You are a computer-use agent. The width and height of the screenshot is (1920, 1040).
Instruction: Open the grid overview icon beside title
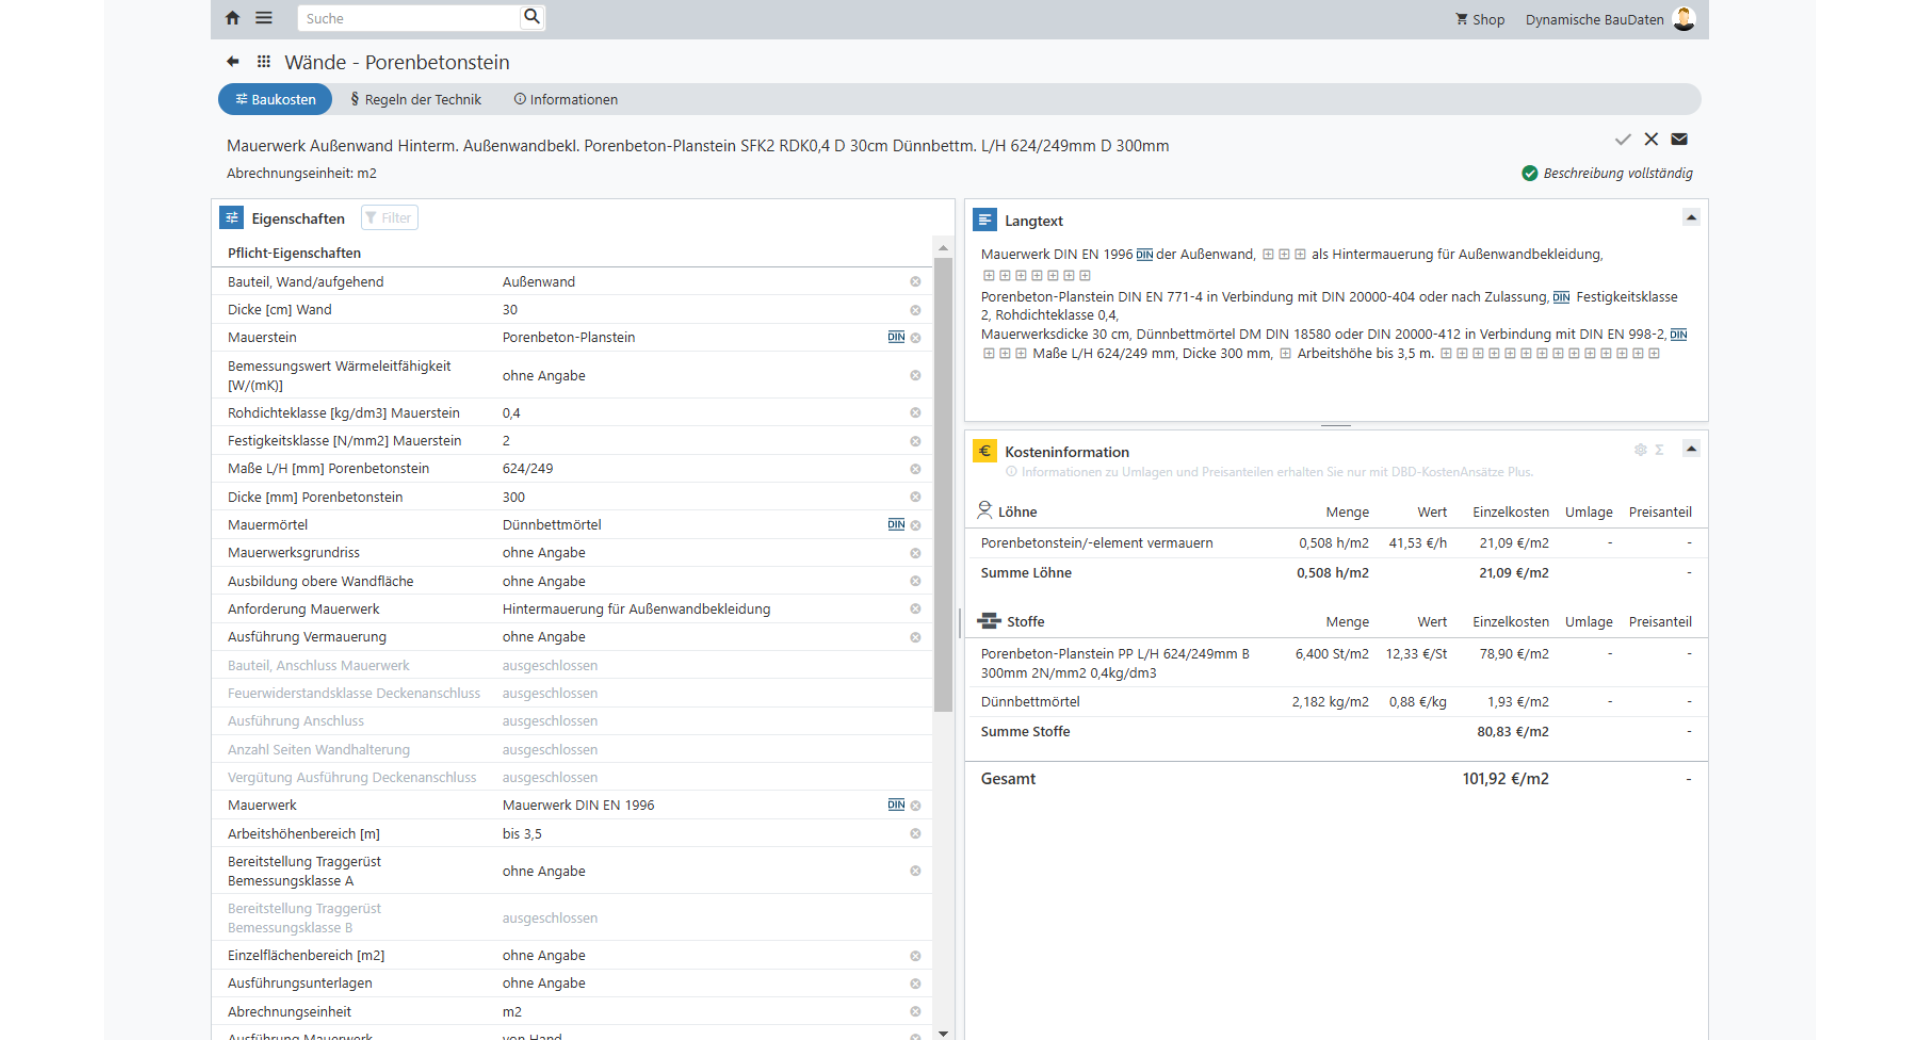point(264,62)
